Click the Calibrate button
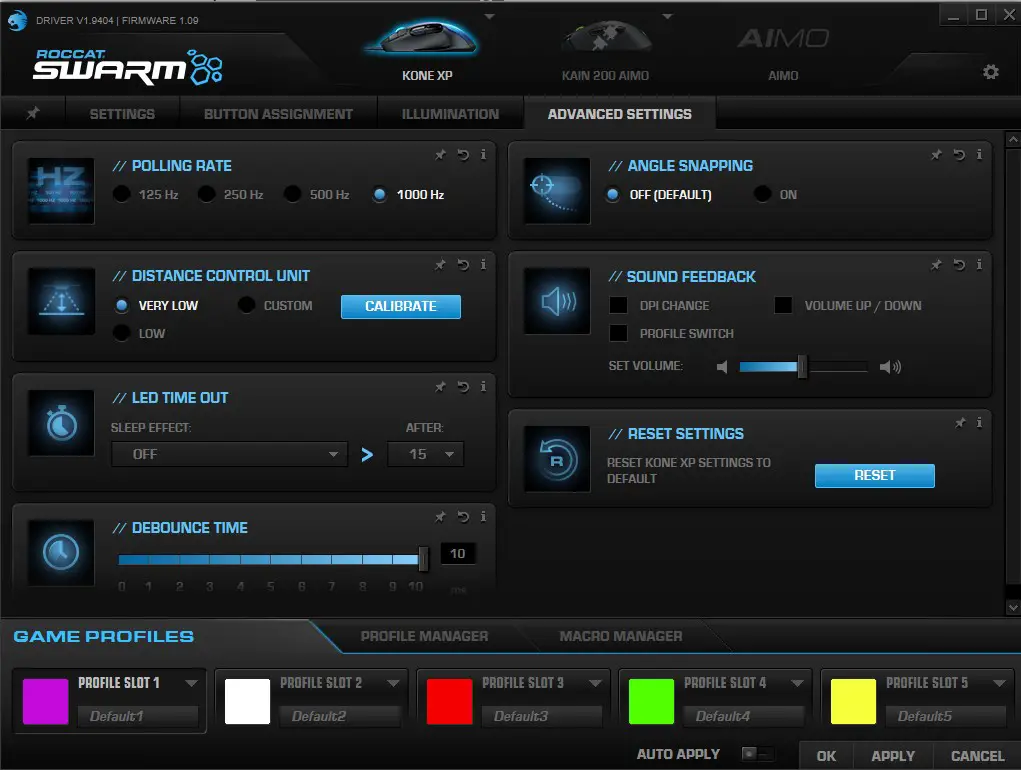 (400, 306)
